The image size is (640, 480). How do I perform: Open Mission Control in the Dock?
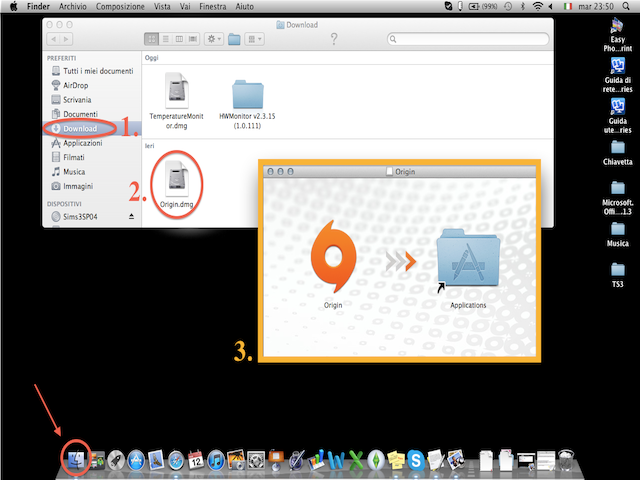coord(97,461)
